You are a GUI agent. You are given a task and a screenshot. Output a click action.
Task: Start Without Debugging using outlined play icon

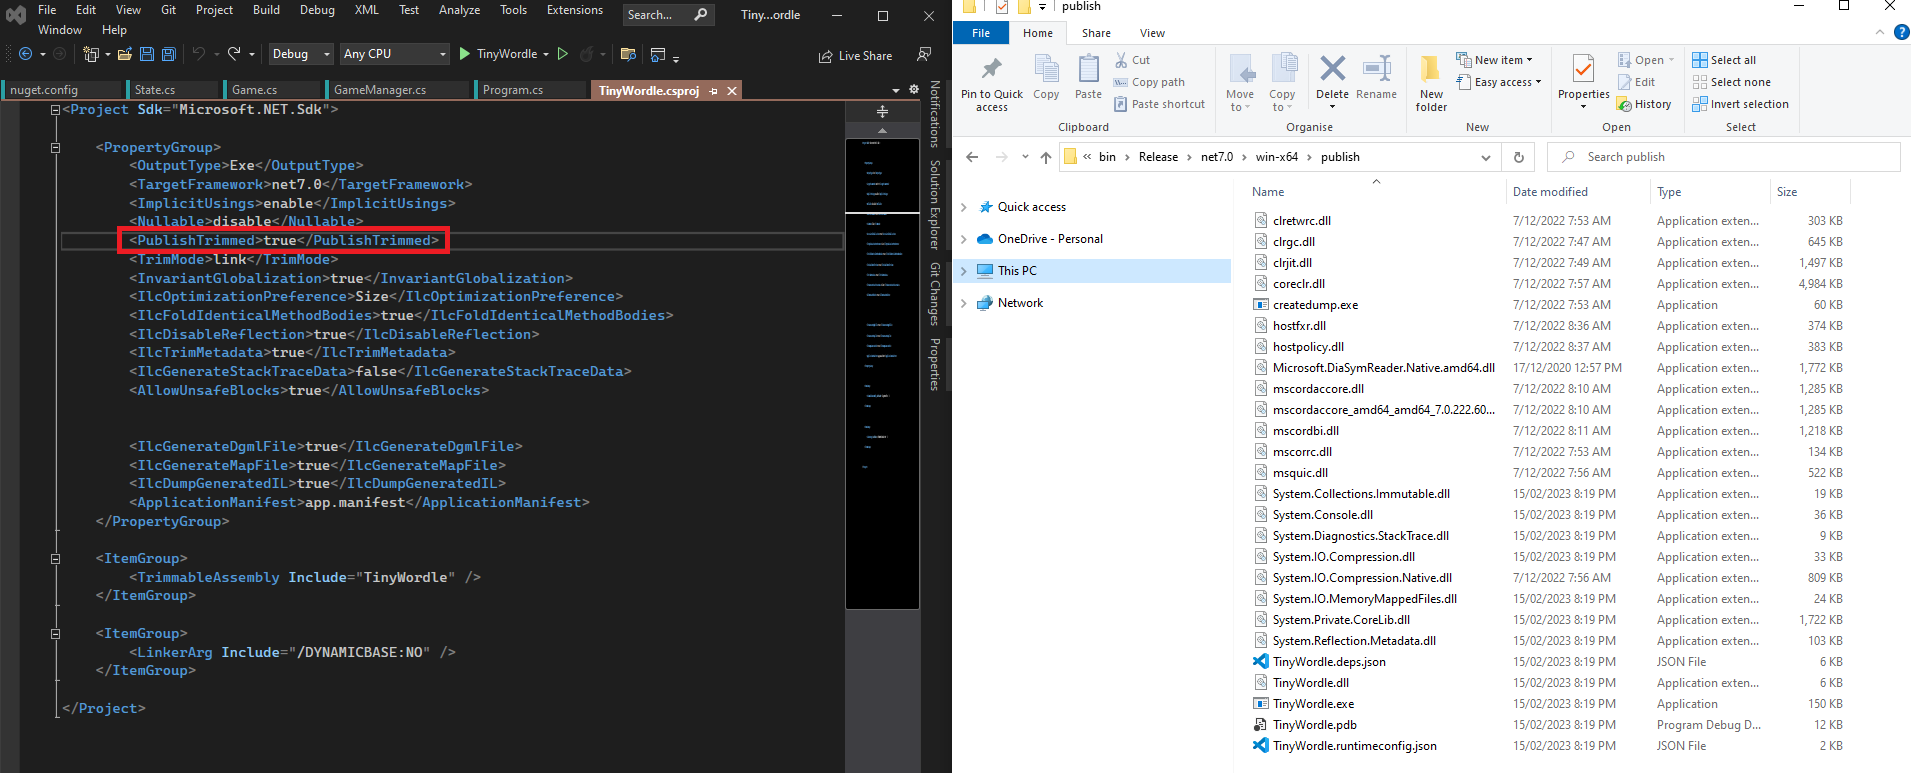563,54
